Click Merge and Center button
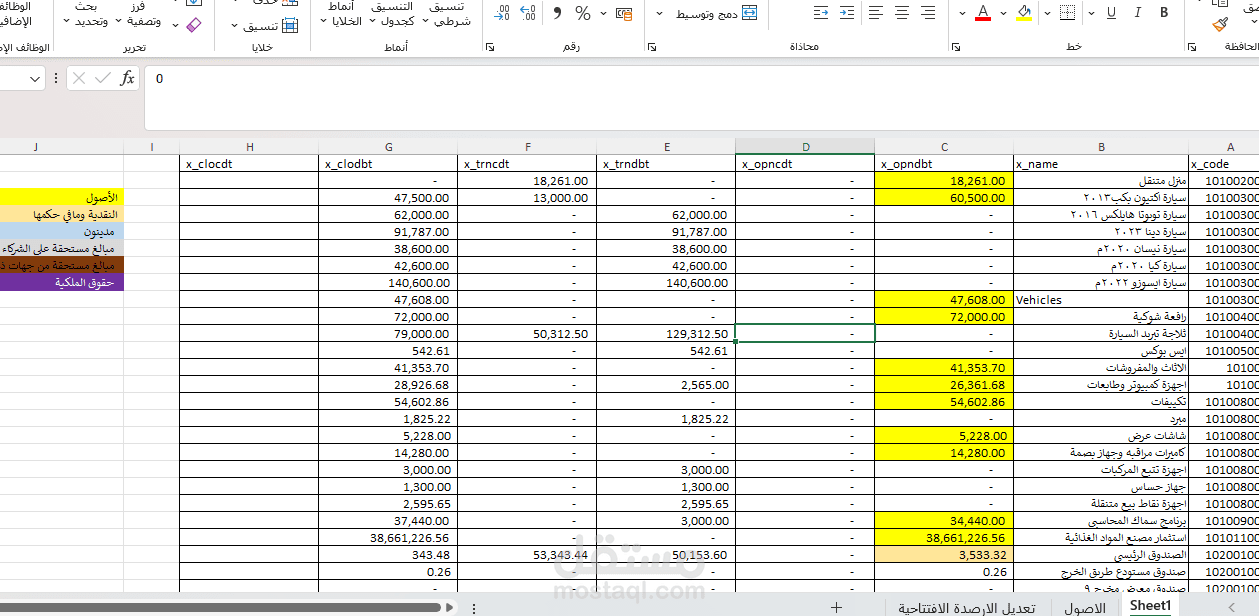 (x=716, y=13)
